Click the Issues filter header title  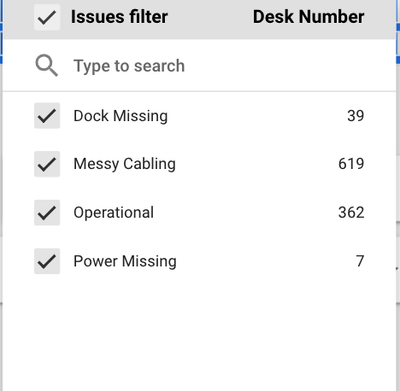coord(119,17)
